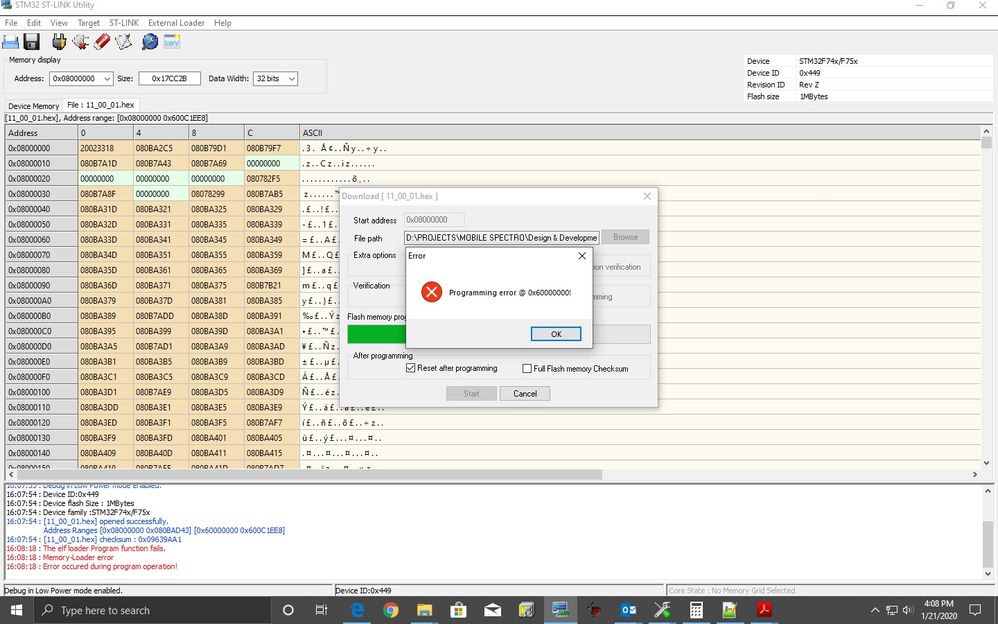Open the View menu

coord(59,23)
